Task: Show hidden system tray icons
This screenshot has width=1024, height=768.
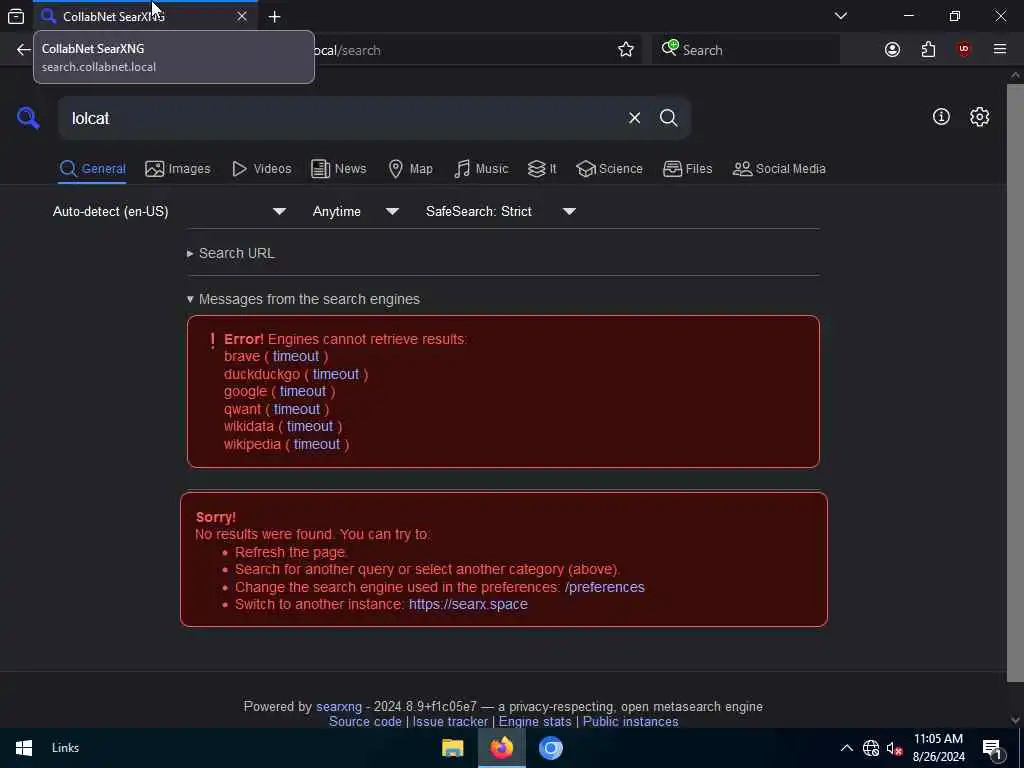Action: point(846,748)
